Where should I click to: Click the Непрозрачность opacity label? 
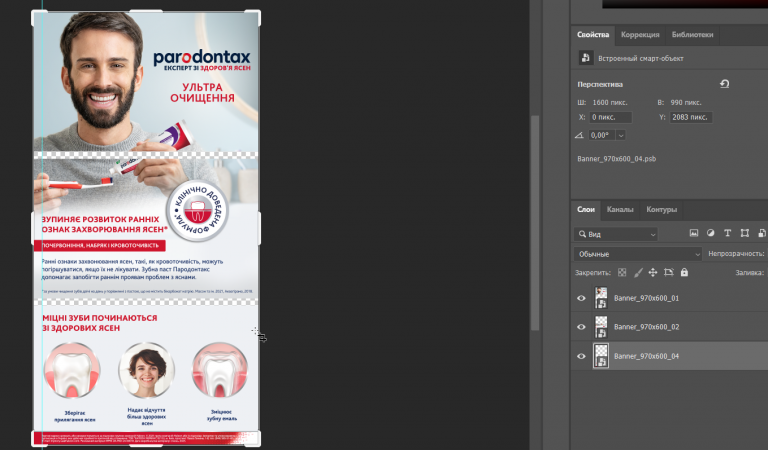pos(736,254)
